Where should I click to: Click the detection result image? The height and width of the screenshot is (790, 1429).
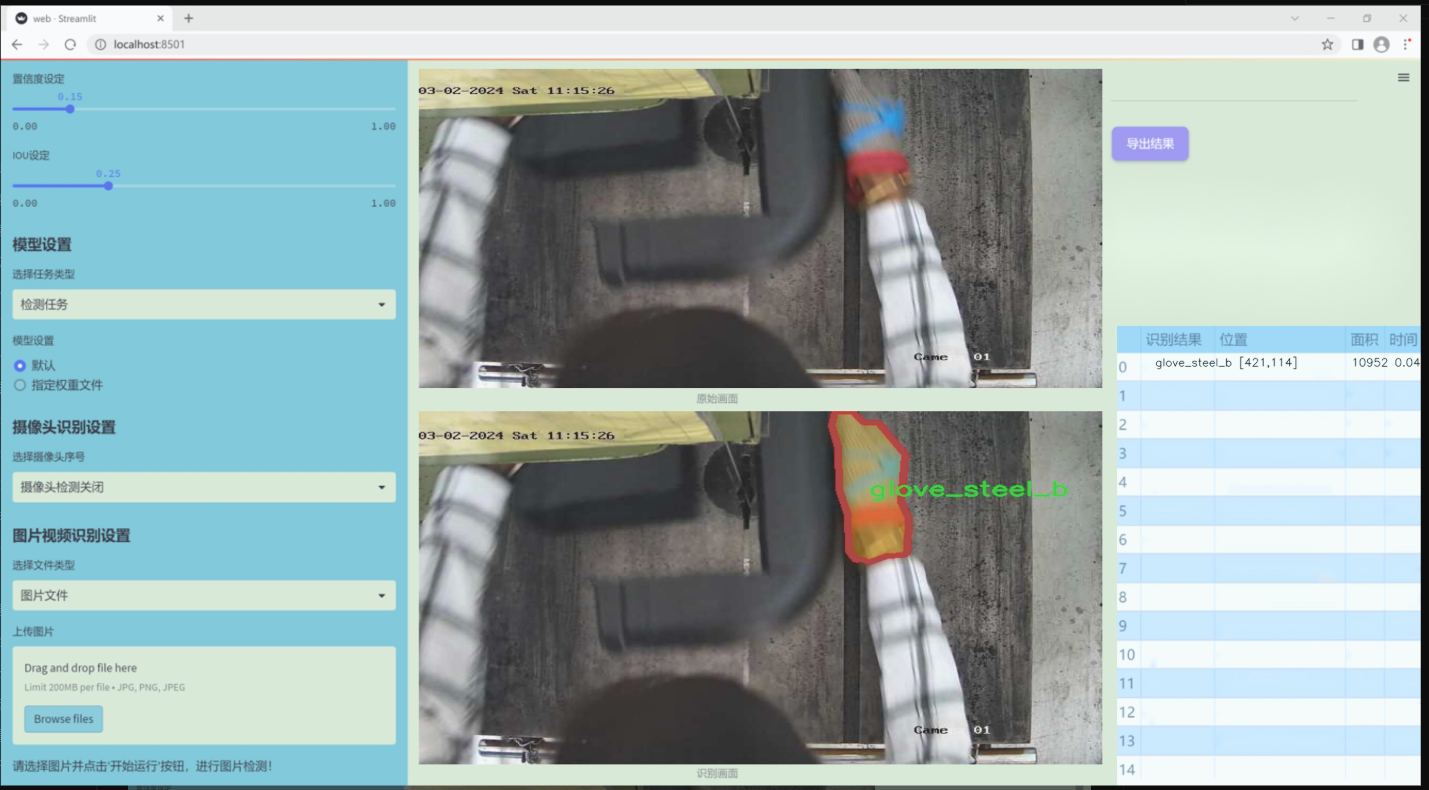pyautogui.click(x=760, y=588)
